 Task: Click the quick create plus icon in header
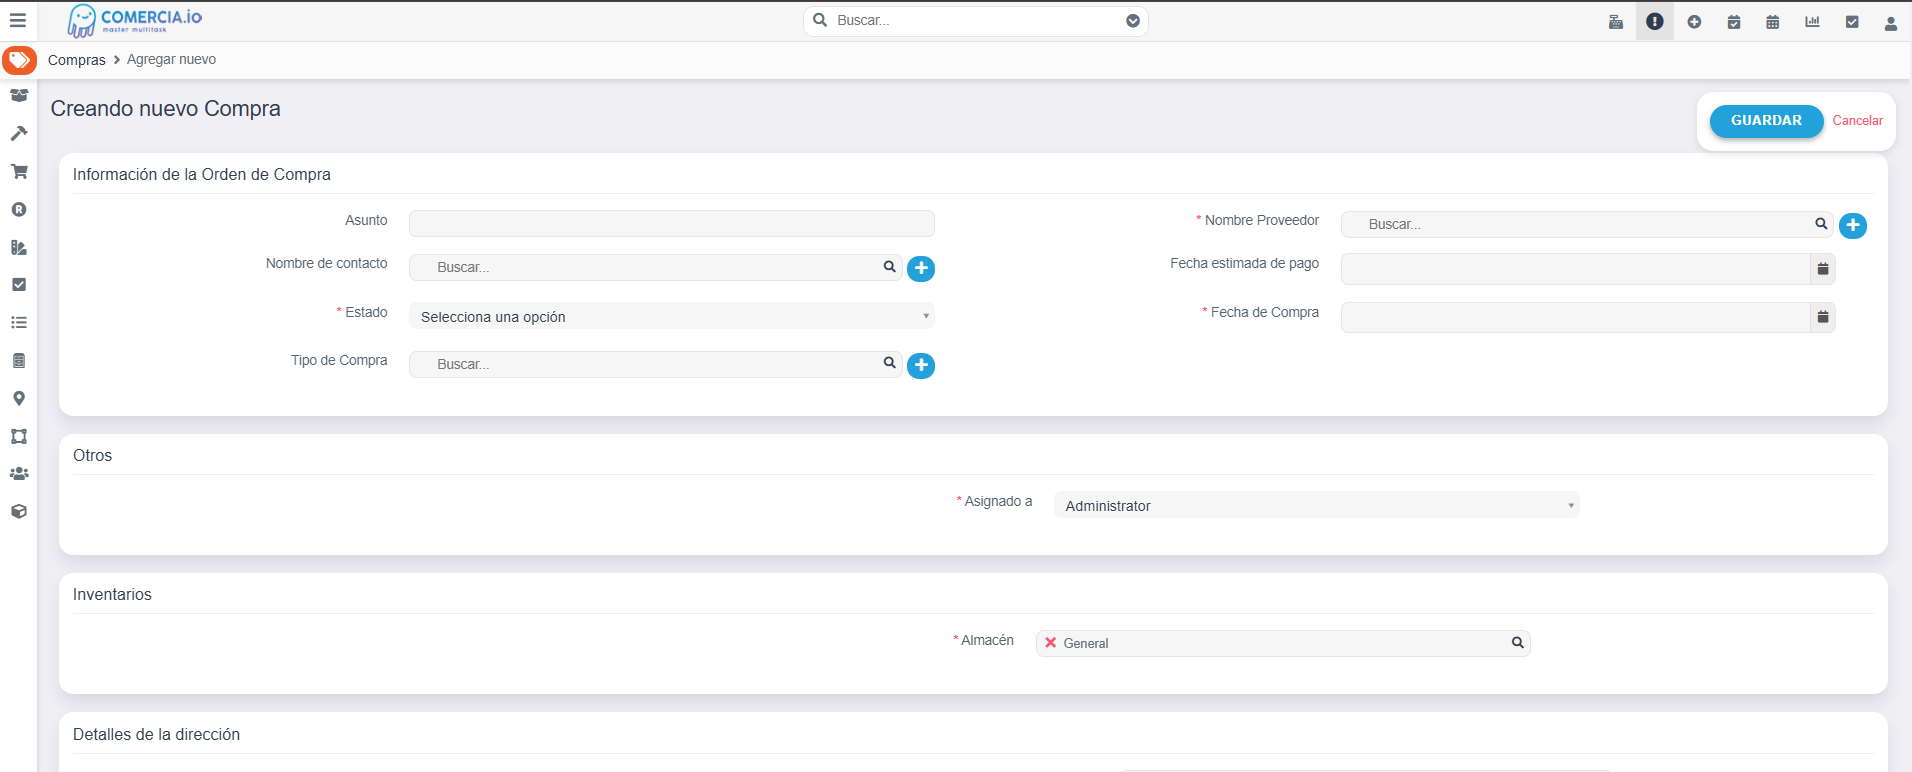[1694, 21]
